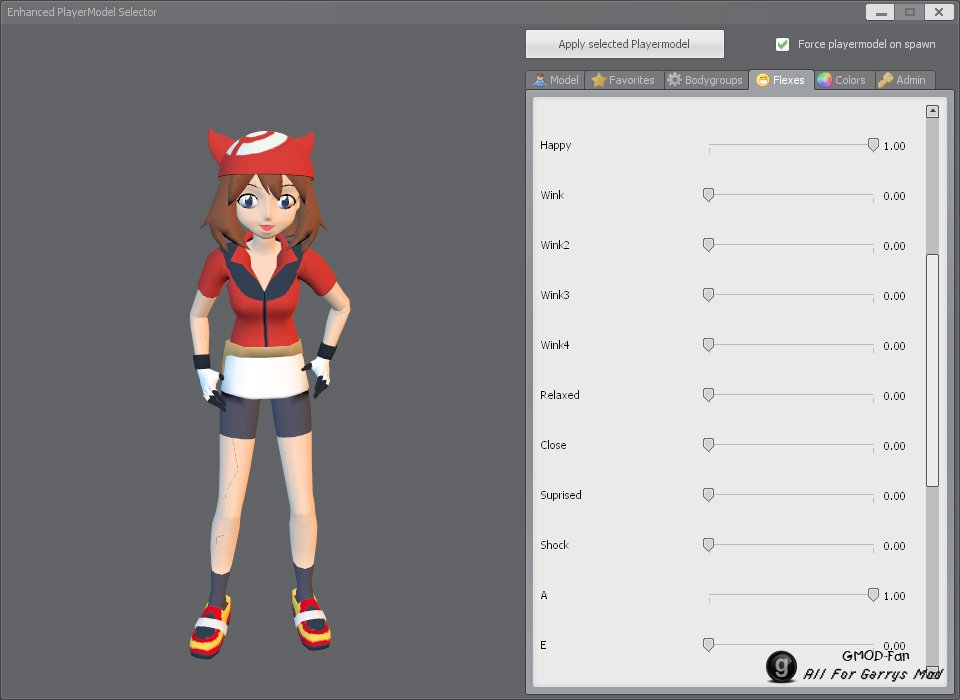Image resolution: width=960 pixels, height=700 pixels.
Task: Select the Flexes tab
Action: [x=781, y=80]
